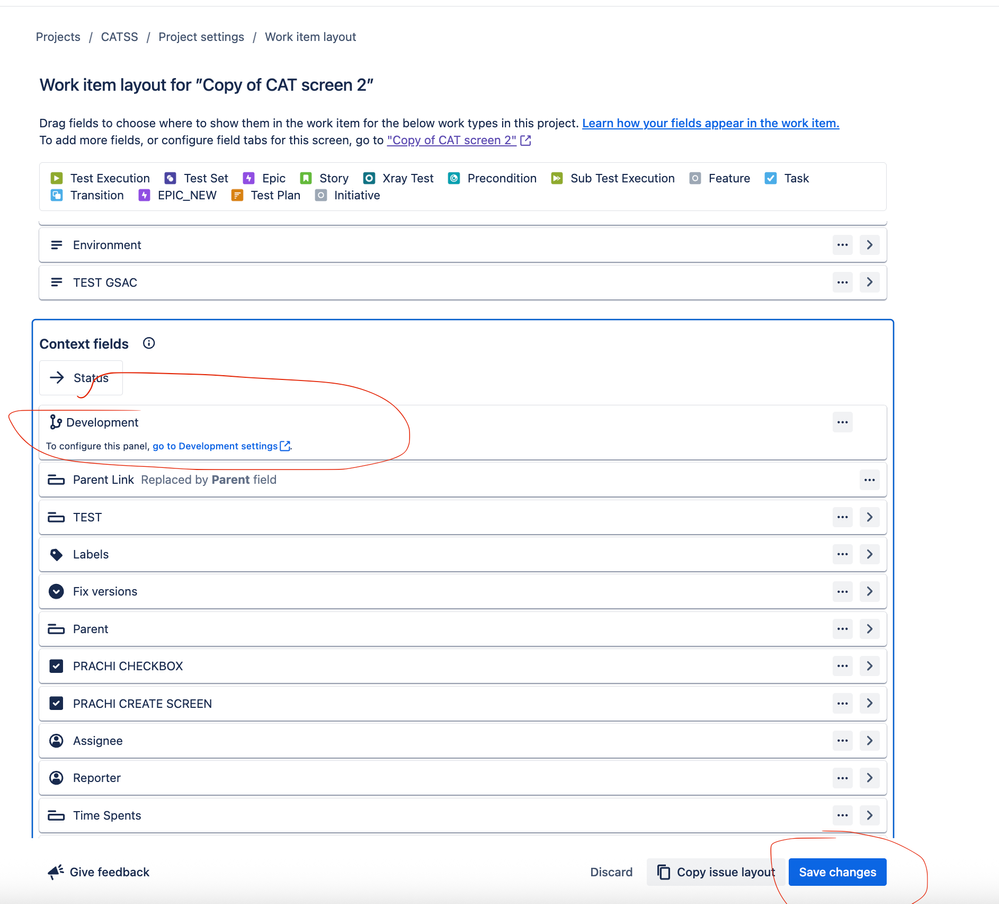Follow go to Development settings link
The width and height of the screenshot is (999, 904).
(x=220, y=446)
